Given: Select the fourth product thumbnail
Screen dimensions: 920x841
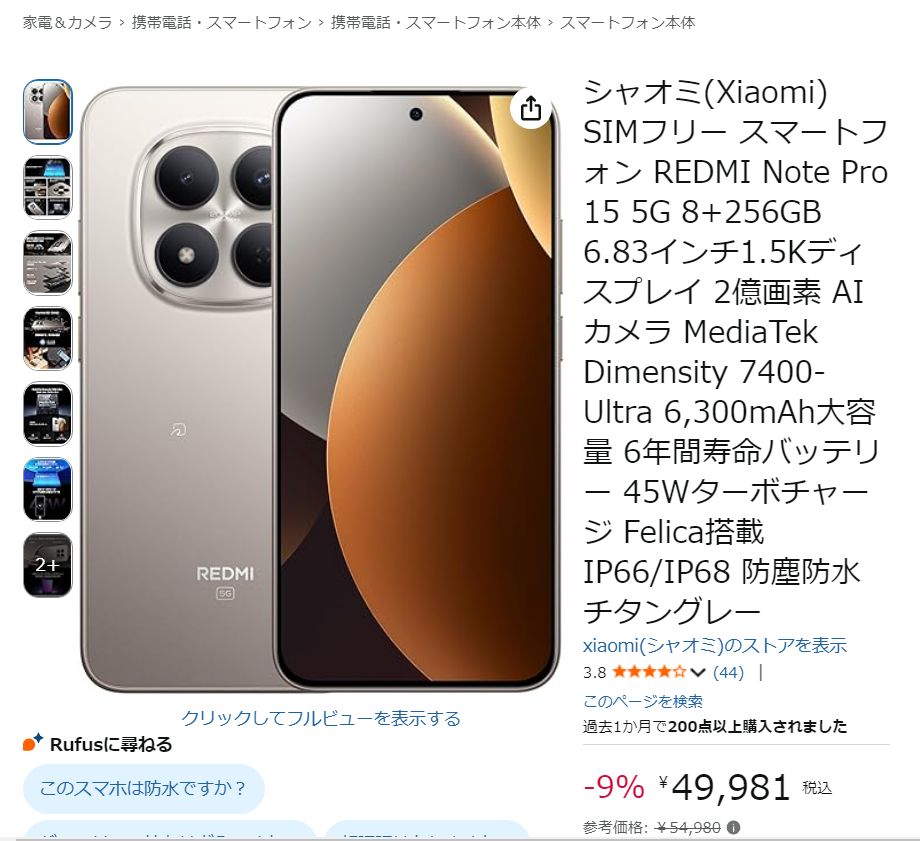Looking at the screenshot, I should (x=48, y=339).
